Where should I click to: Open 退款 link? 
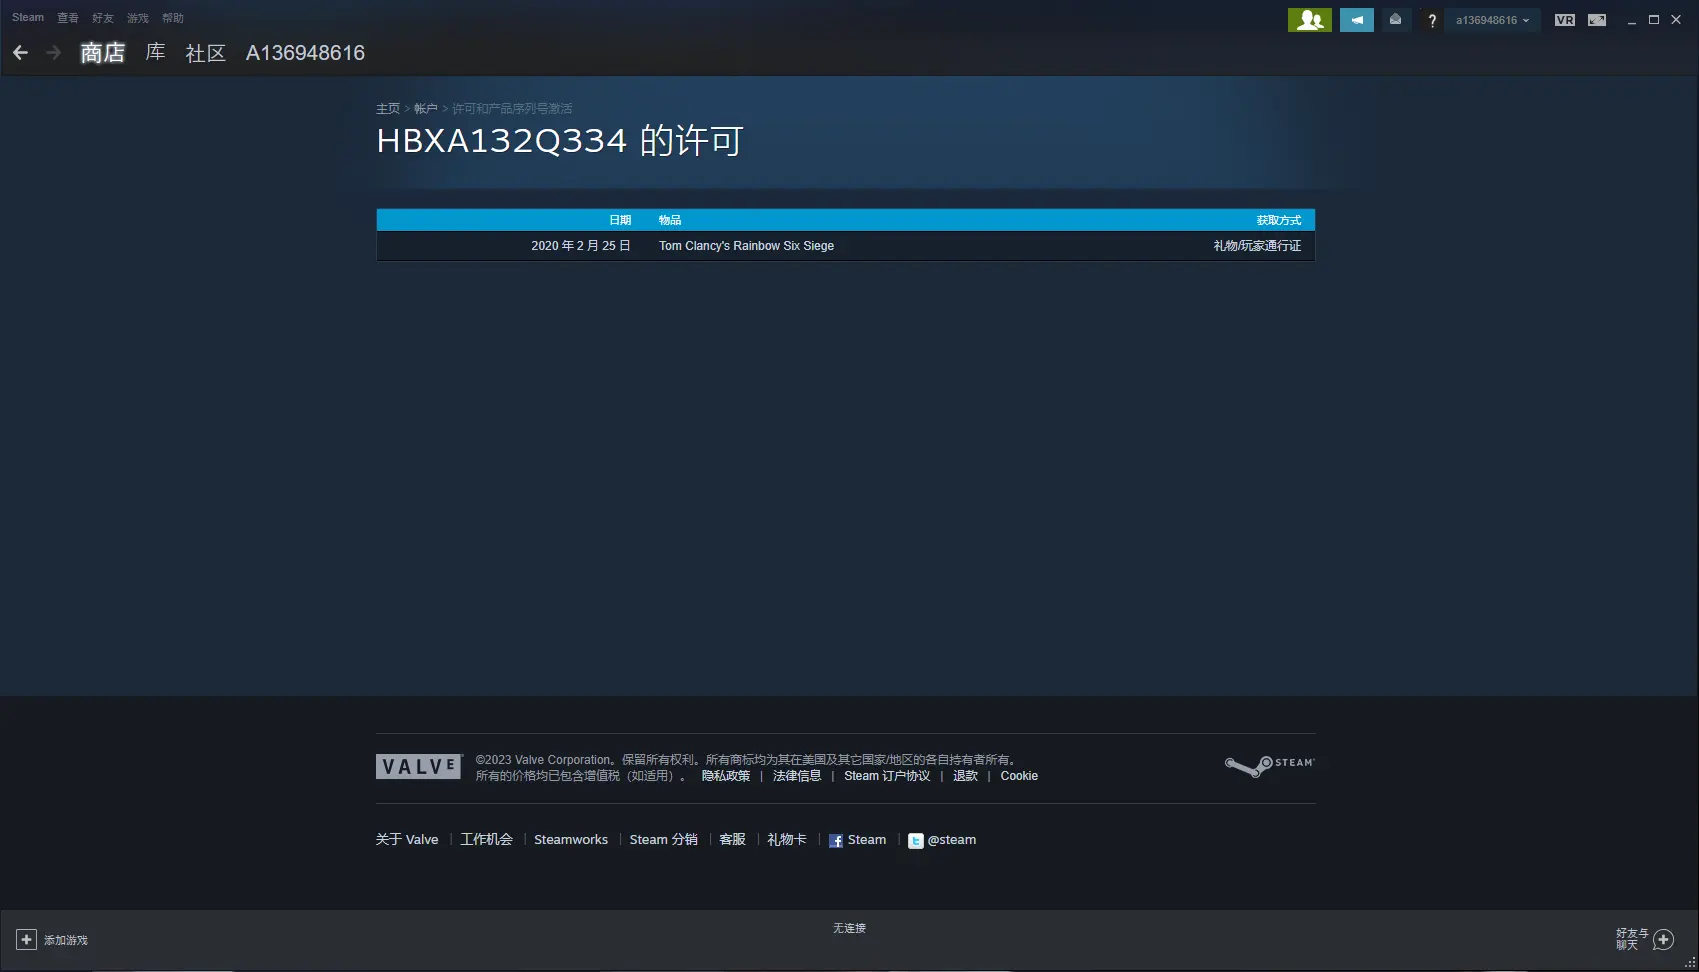click(x=965, y=776)
